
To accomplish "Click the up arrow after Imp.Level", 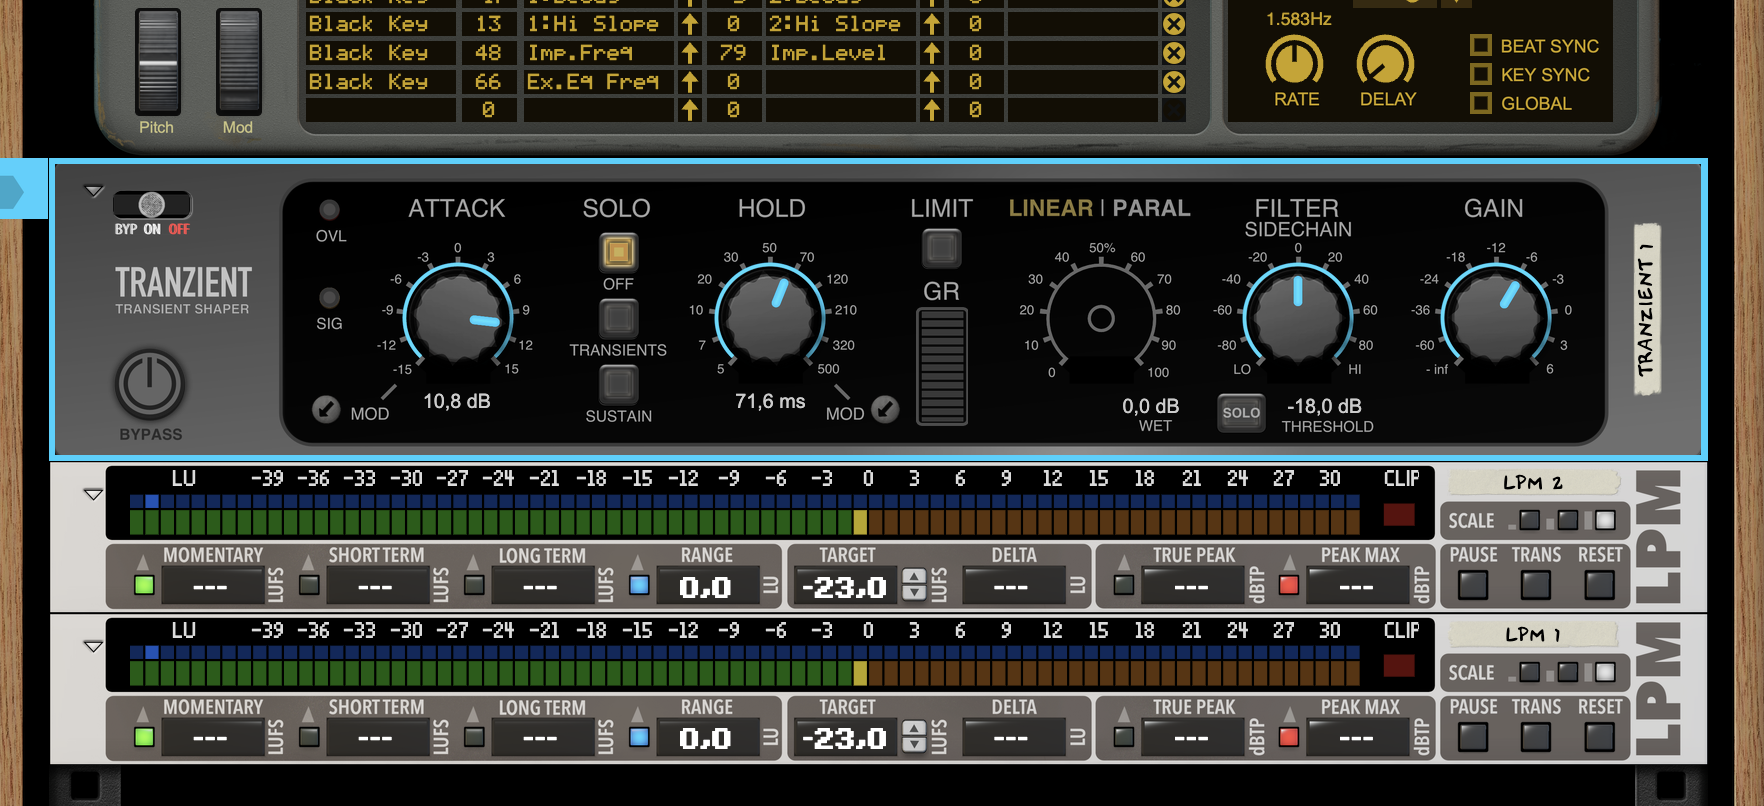I will coord(932,53).
